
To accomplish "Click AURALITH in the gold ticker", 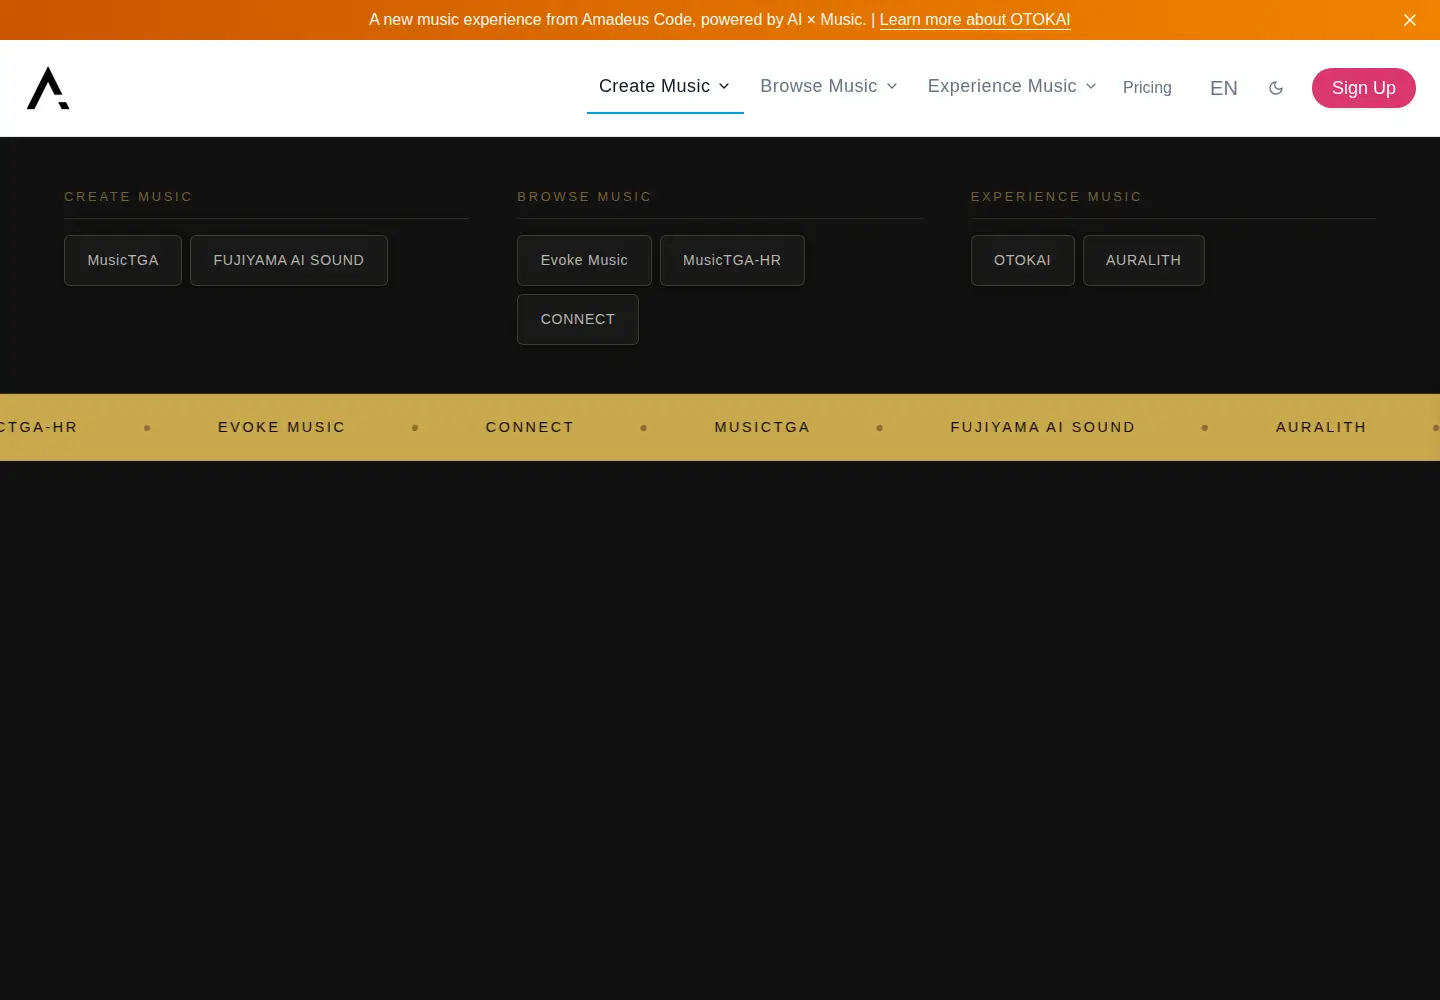I will tap(1321, 427).
